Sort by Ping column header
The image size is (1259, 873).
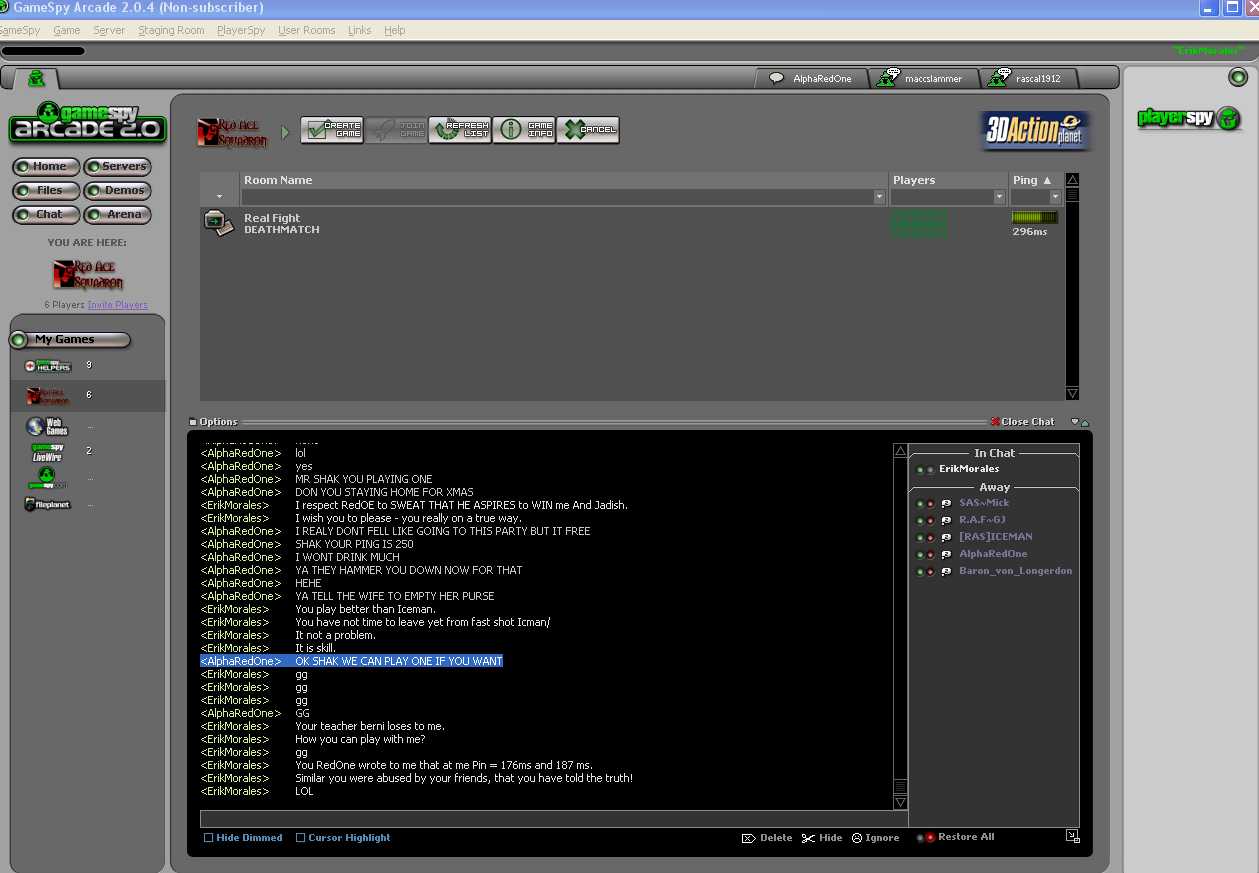coord(1035,180)
